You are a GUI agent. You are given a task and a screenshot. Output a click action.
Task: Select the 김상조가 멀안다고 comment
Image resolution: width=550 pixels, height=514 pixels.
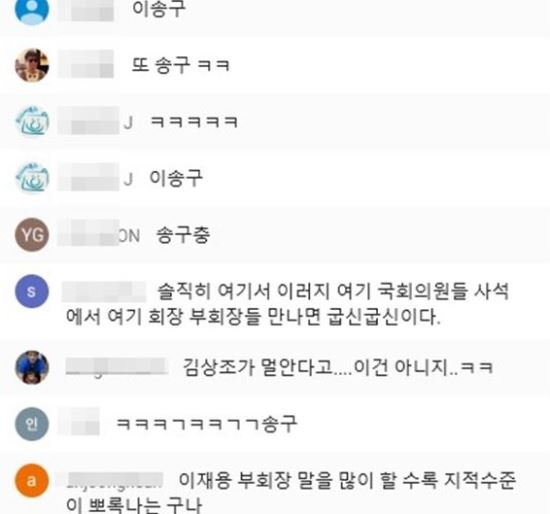[338, 367]
